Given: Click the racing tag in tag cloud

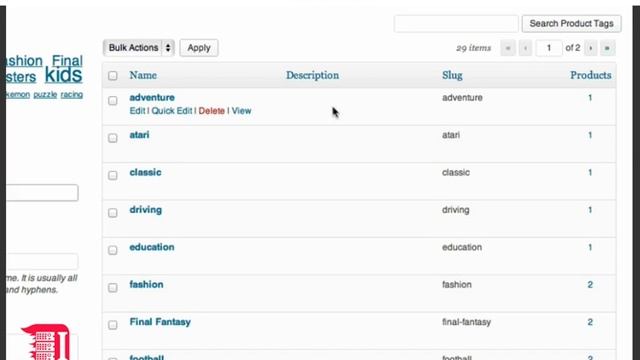Looking at the screenshot, I should 72,95.
